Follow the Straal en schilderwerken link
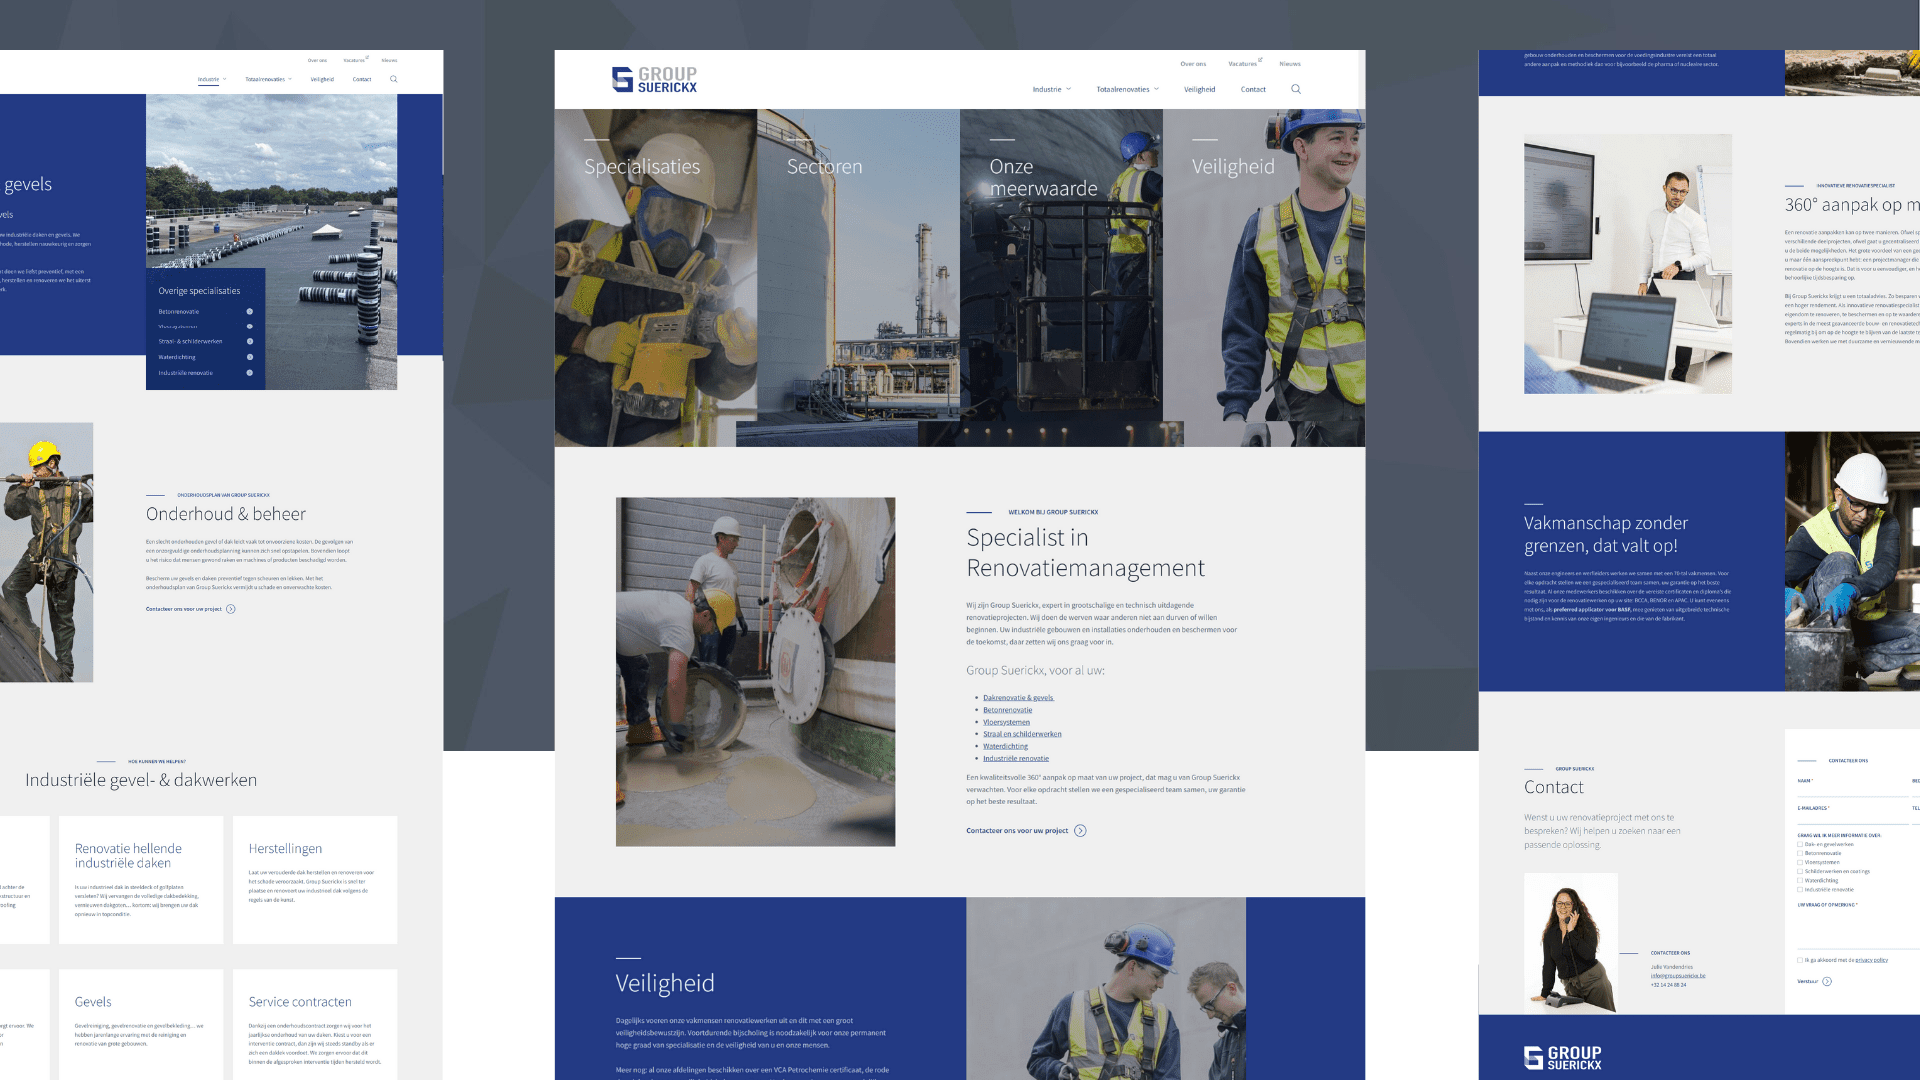Image resolution: width=1920 pixels, height=1080 pixels. (1022, 734)
